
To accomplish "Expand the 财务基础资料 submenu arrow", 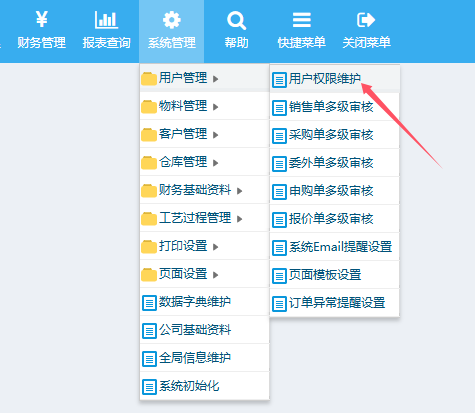I will pyautogui.click(x=239, y=191).
